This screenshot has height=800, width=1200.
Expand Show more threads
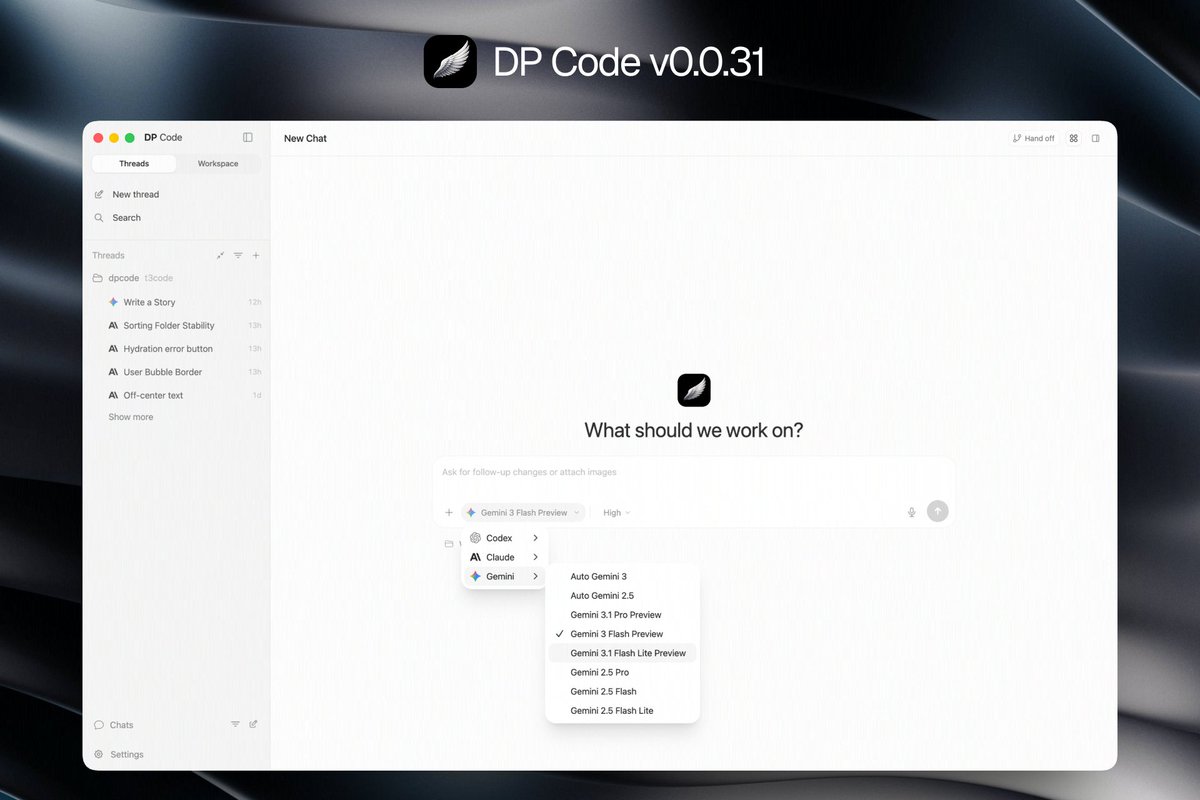(131, 417)
